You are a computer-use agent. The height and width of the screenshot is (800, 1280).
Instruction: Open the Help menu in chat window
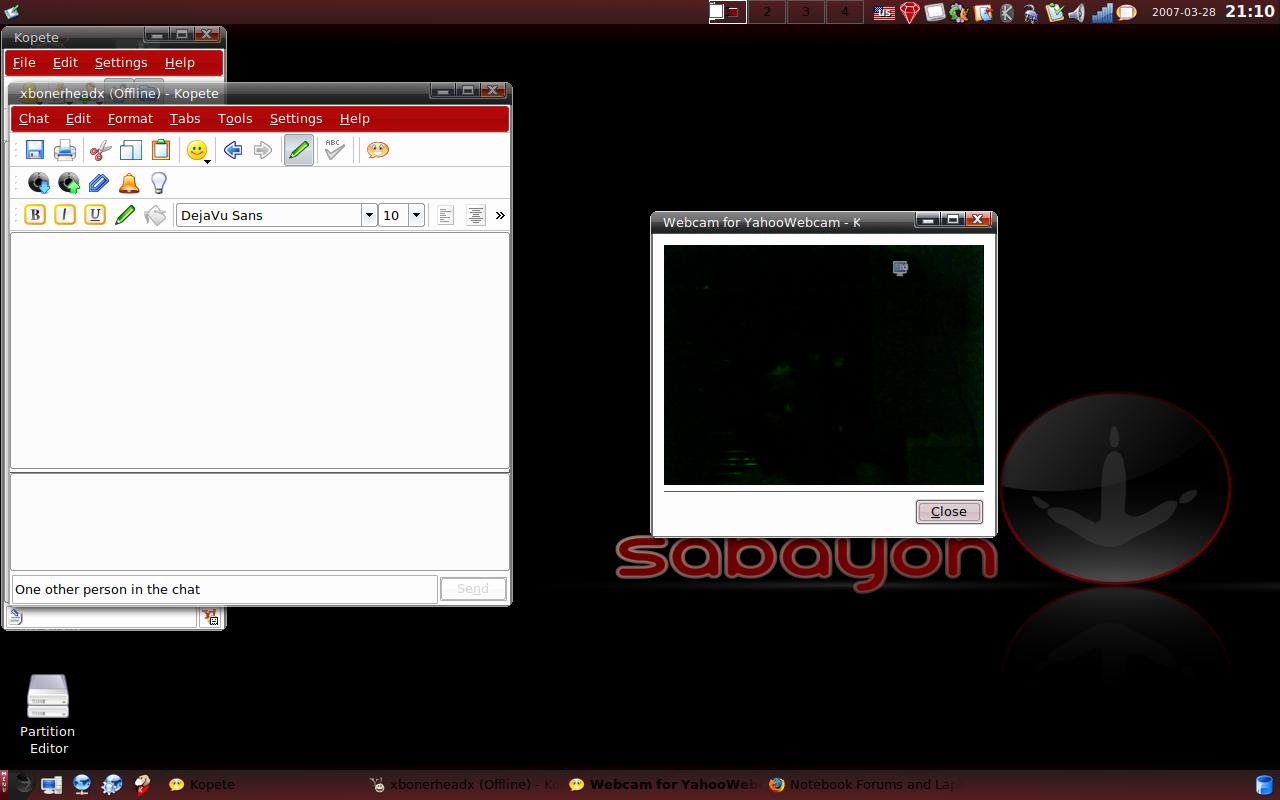(355, 118)
